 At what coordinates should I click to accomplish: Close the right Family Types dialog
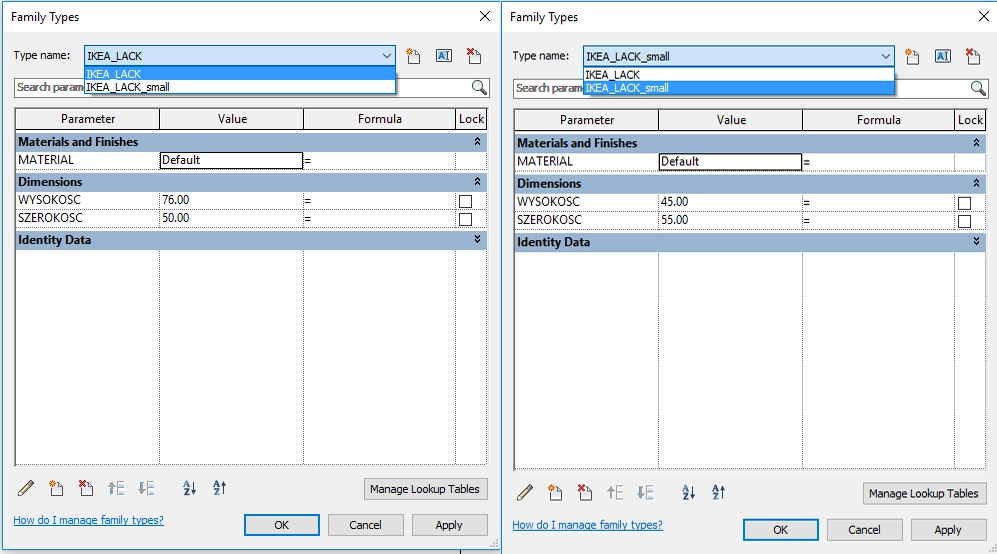point(984,17)
